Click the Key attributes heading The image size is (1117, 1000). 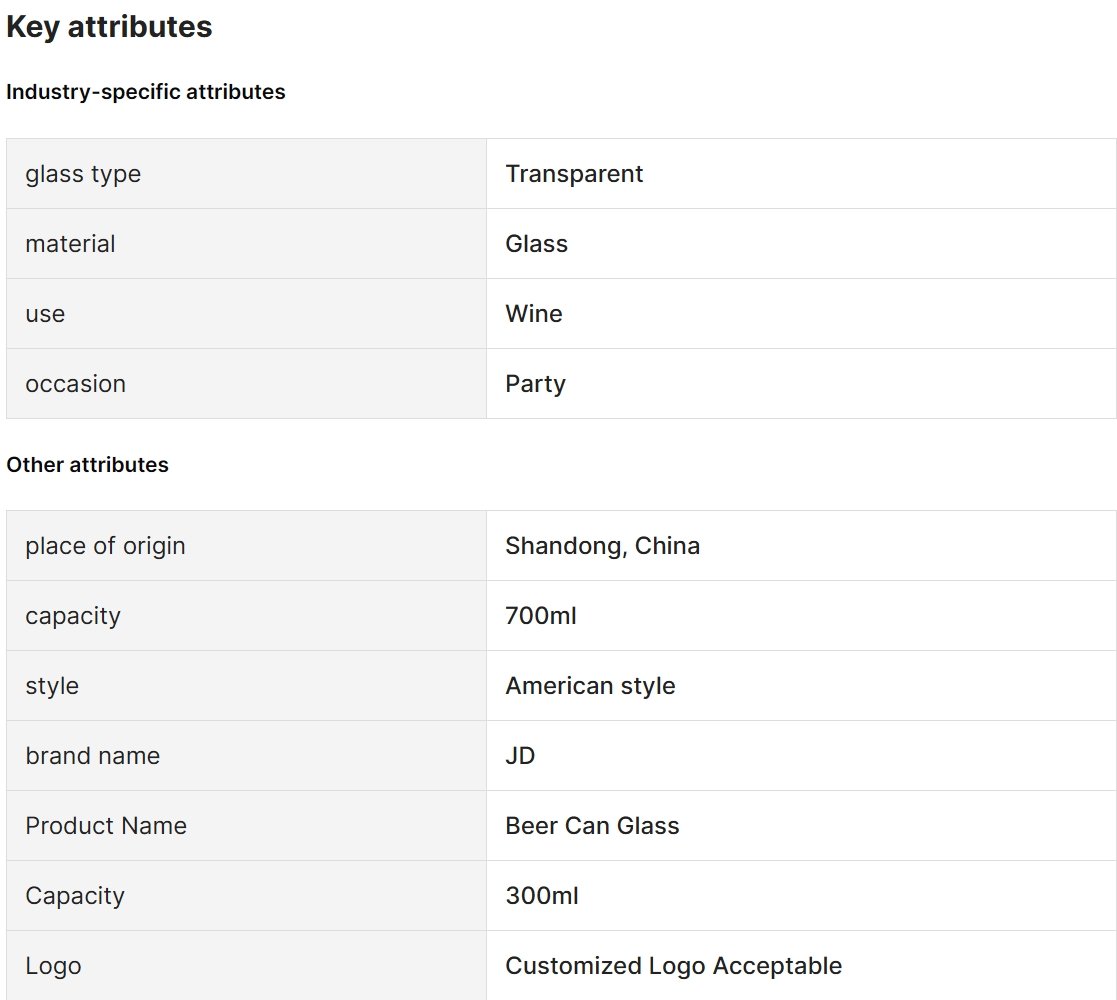pos(109,27)
